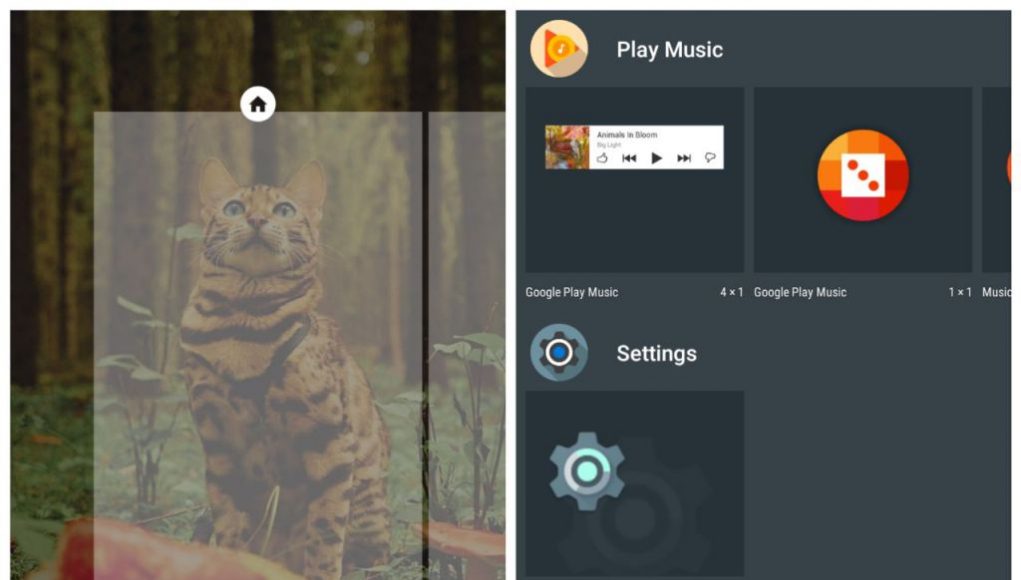Select the main home screen page with the cat
The height and width of the screenshot is (580, 1021).
click(258, 346)
